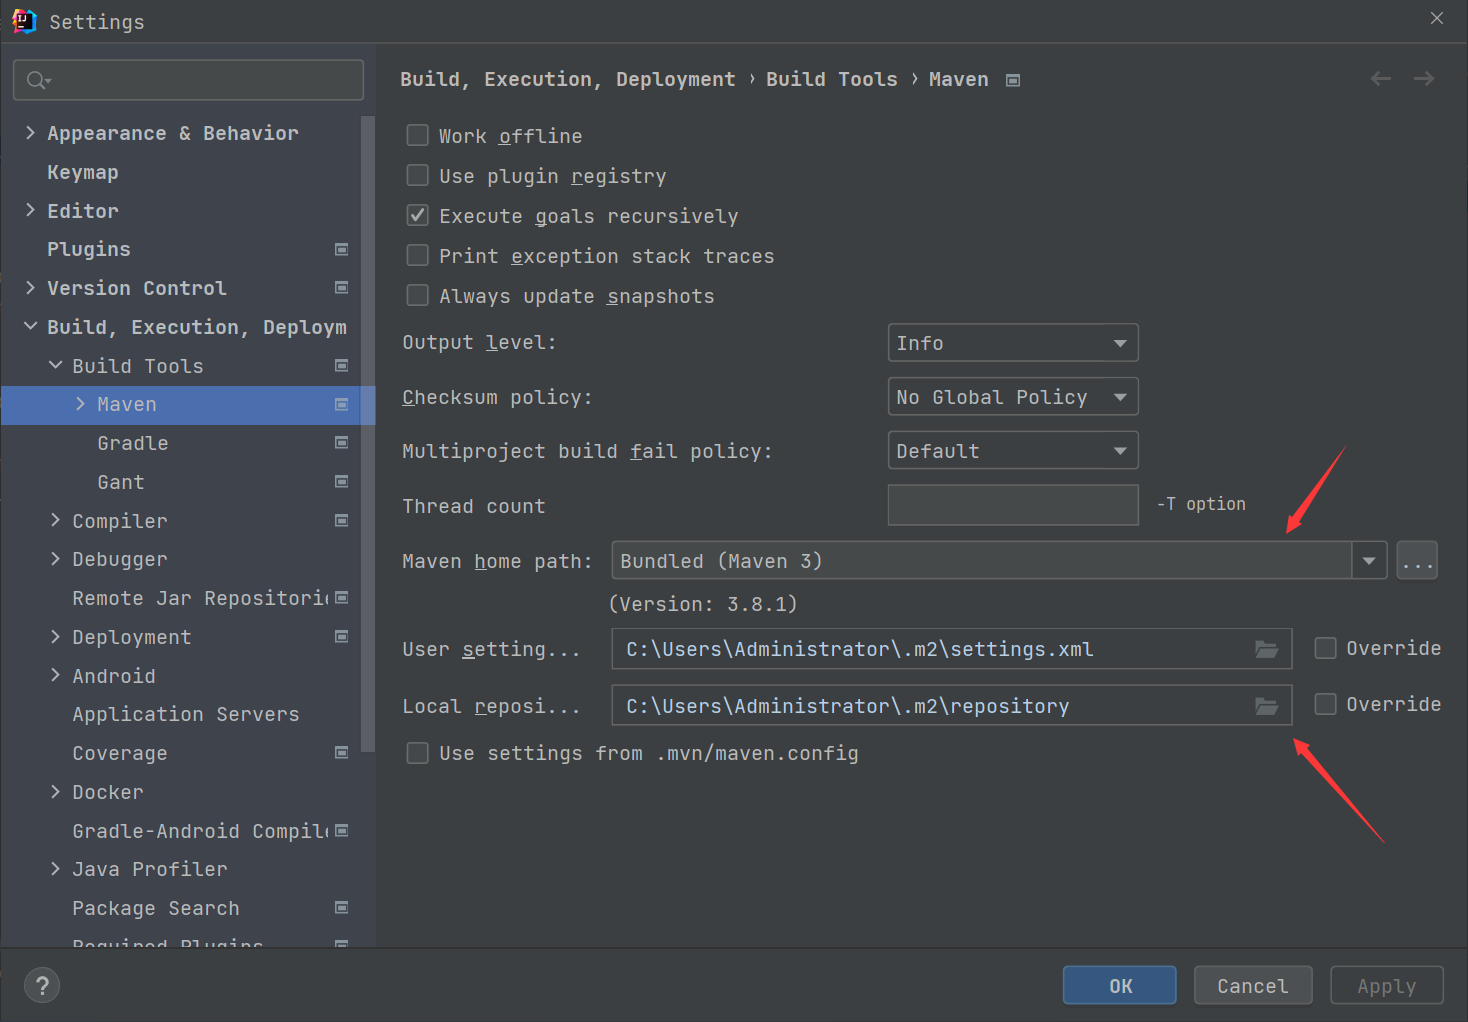Navigate back with the left arrow
The image size is (1468, 1022).
[x=1381, y=79]
